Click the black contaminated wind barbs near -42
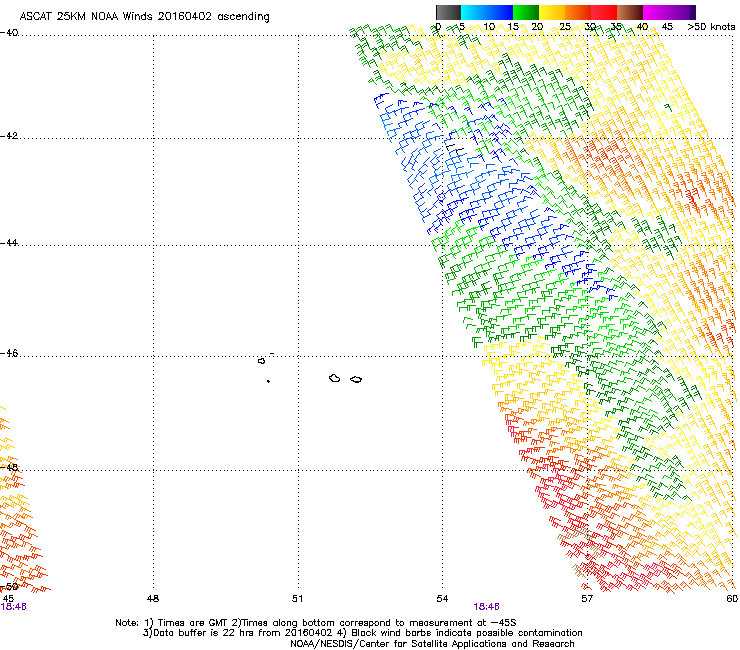Image resolution: width=740 pixels, height=650 pixels. [455, 149]
